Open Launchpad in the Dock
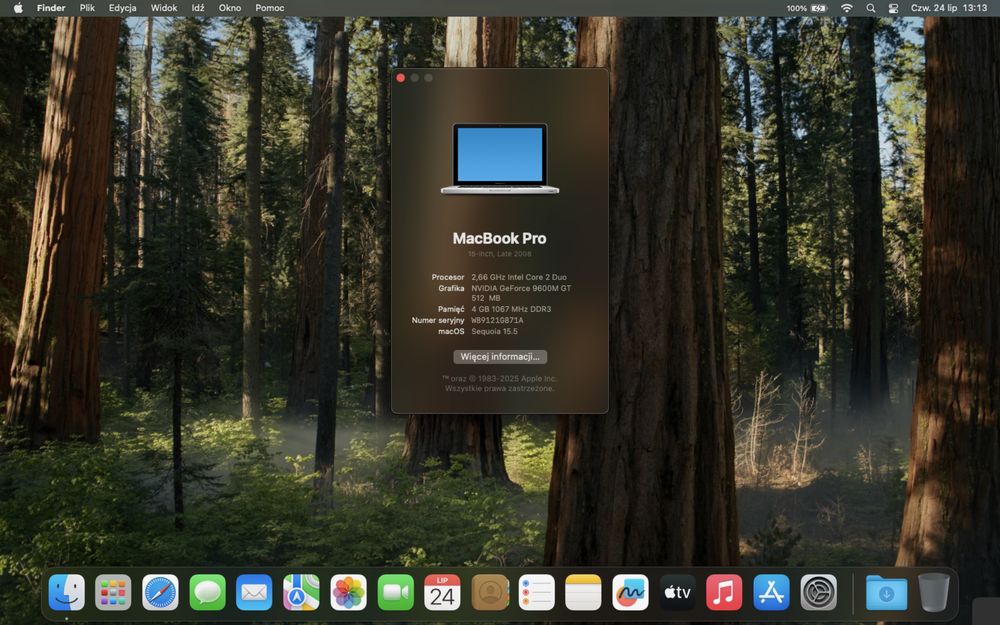The height and width of the screenshot is (625, 1000). pyautogui.click(x=113, y=592)
